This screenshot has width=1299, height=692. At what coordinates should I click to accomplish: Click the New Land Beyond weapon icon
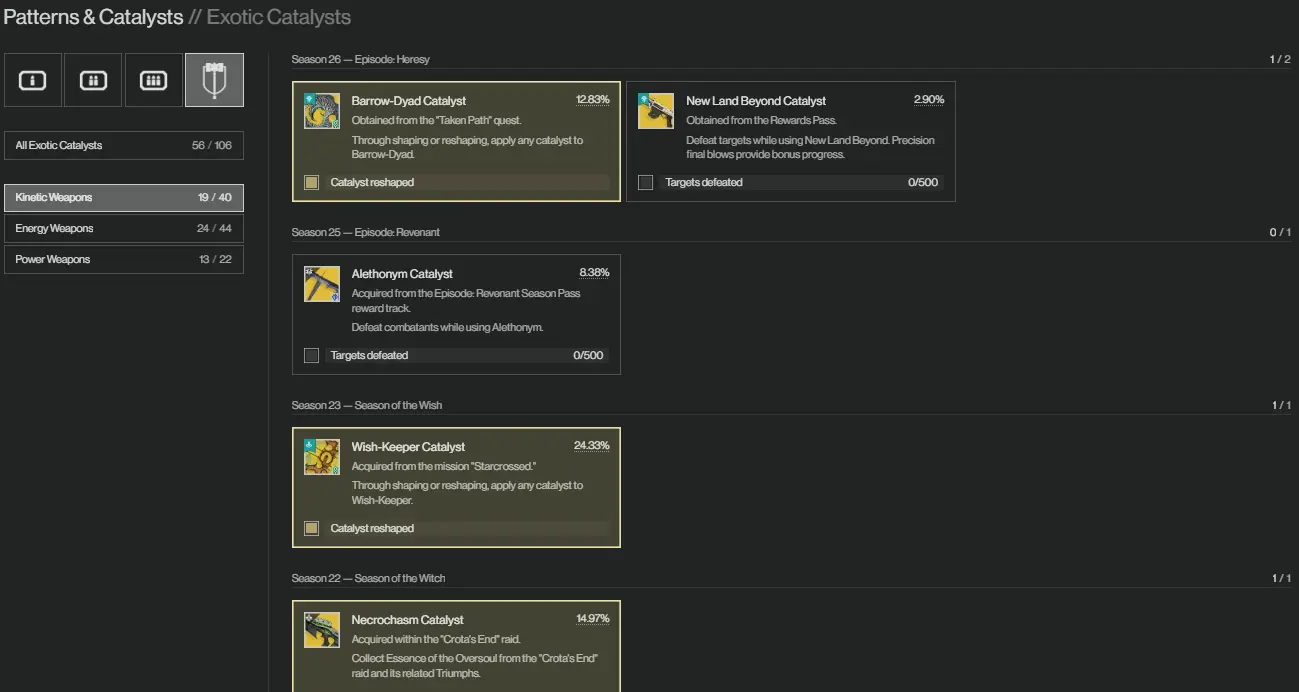pos(656,111)
